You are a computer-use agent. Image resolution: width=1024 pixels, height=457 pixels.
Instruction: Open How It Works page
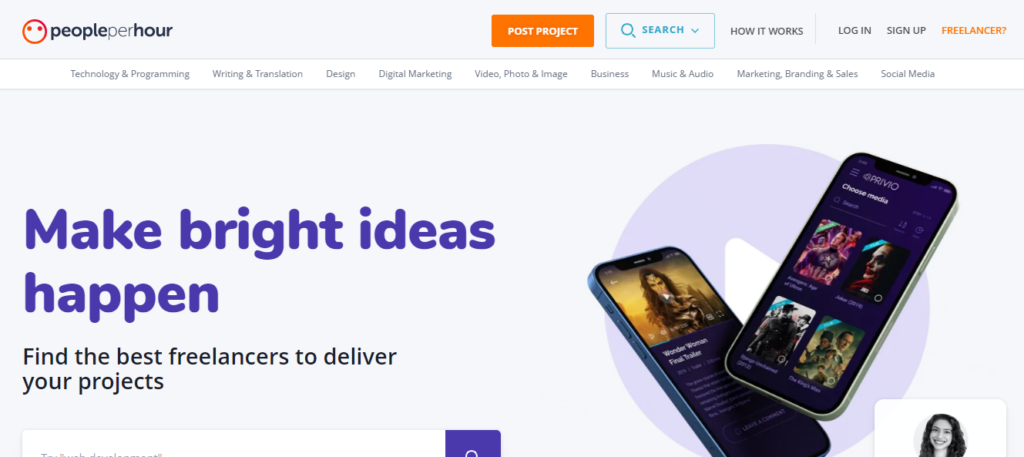(767, 31)
